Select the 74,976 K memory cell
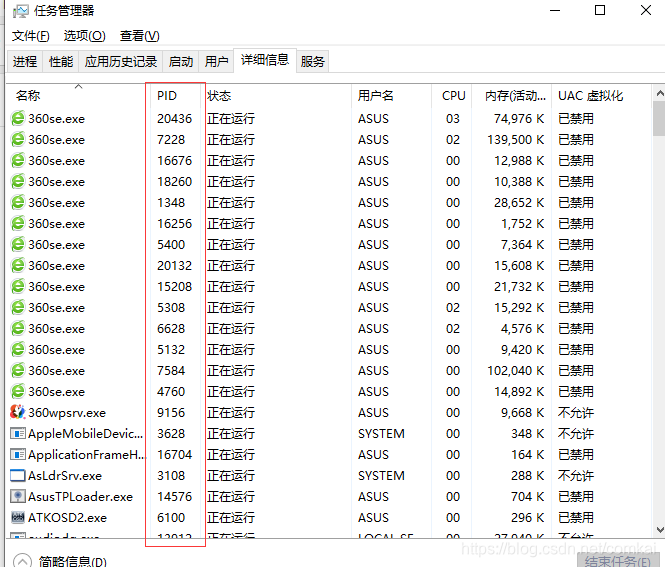 tap(519, 118)
